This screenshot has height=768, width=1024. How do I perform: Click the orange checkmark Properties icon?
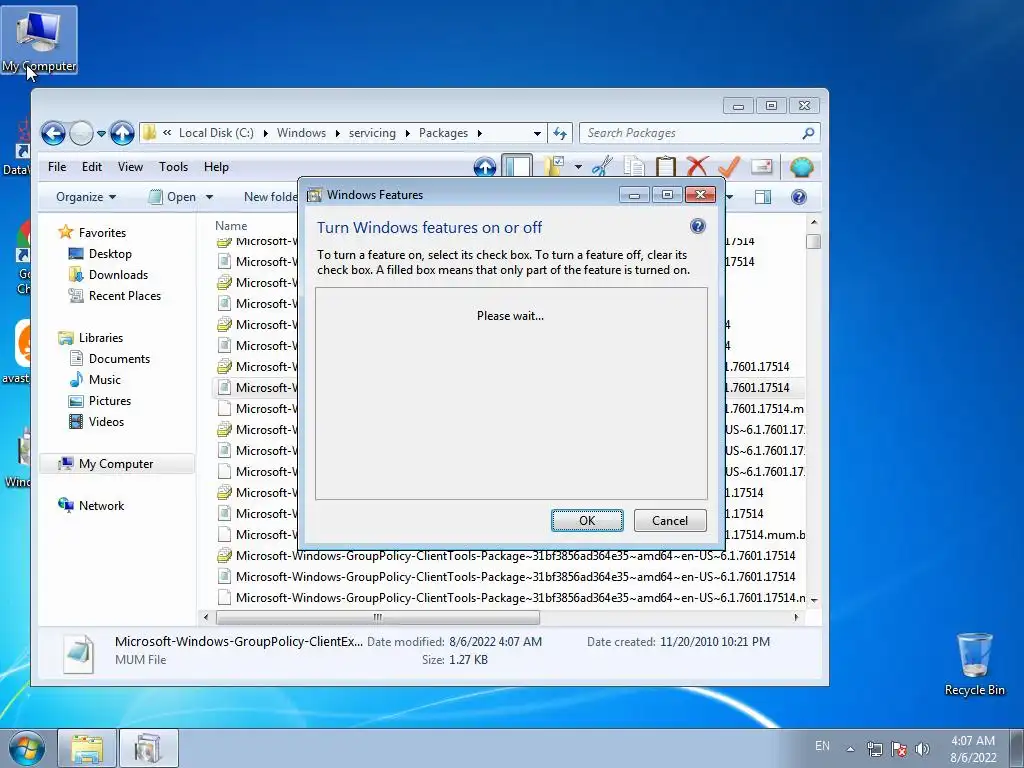(729, 167)
